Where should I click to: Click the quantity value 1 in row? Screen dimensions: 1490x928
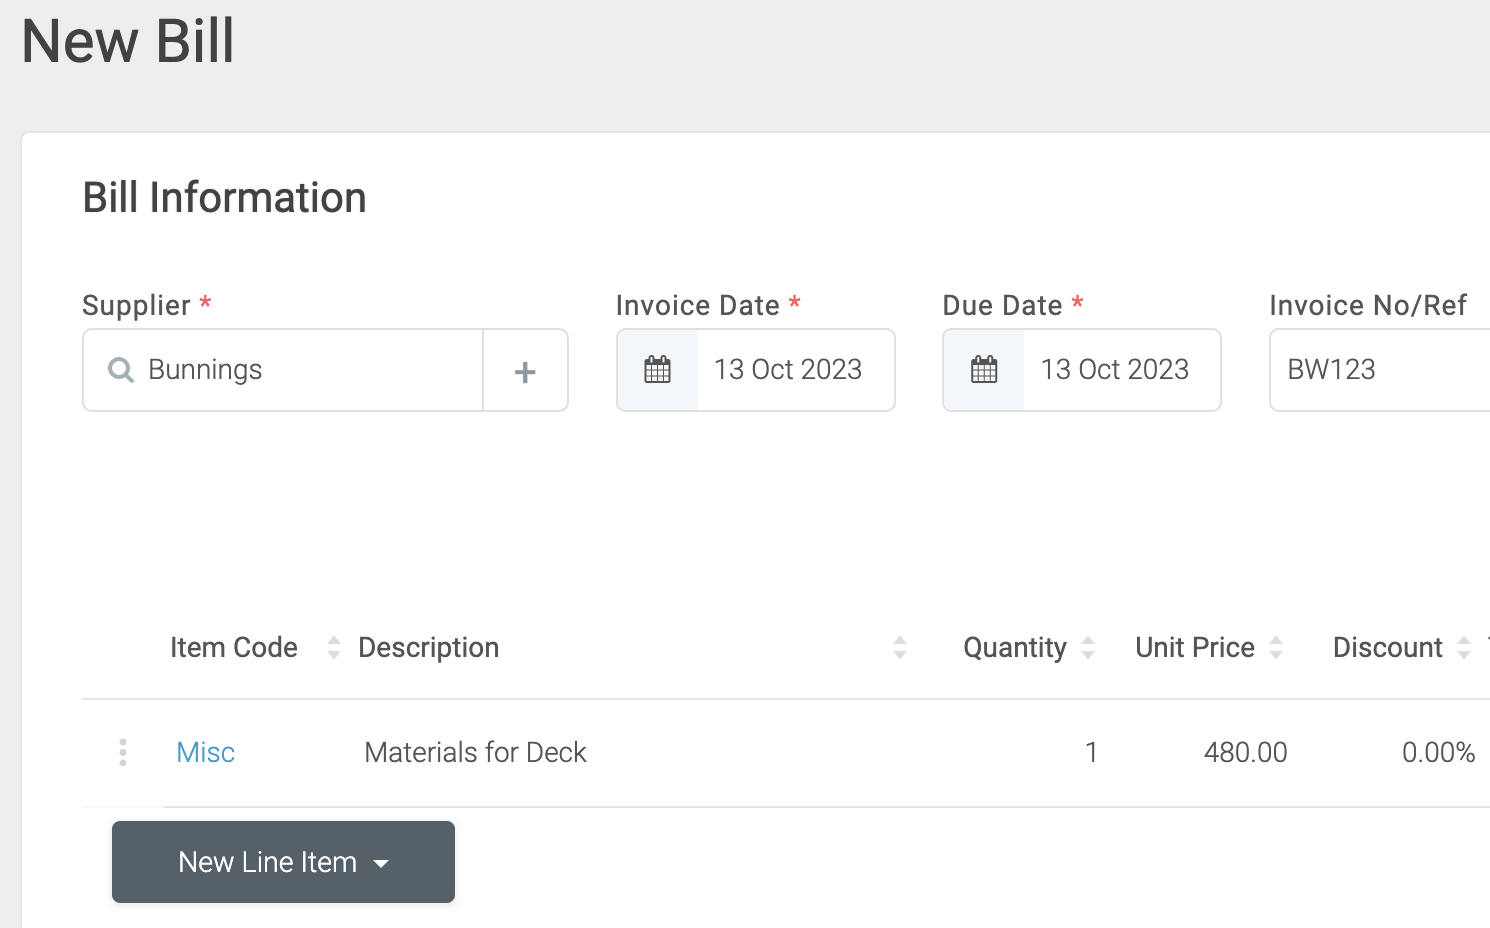click(1091, 753)
